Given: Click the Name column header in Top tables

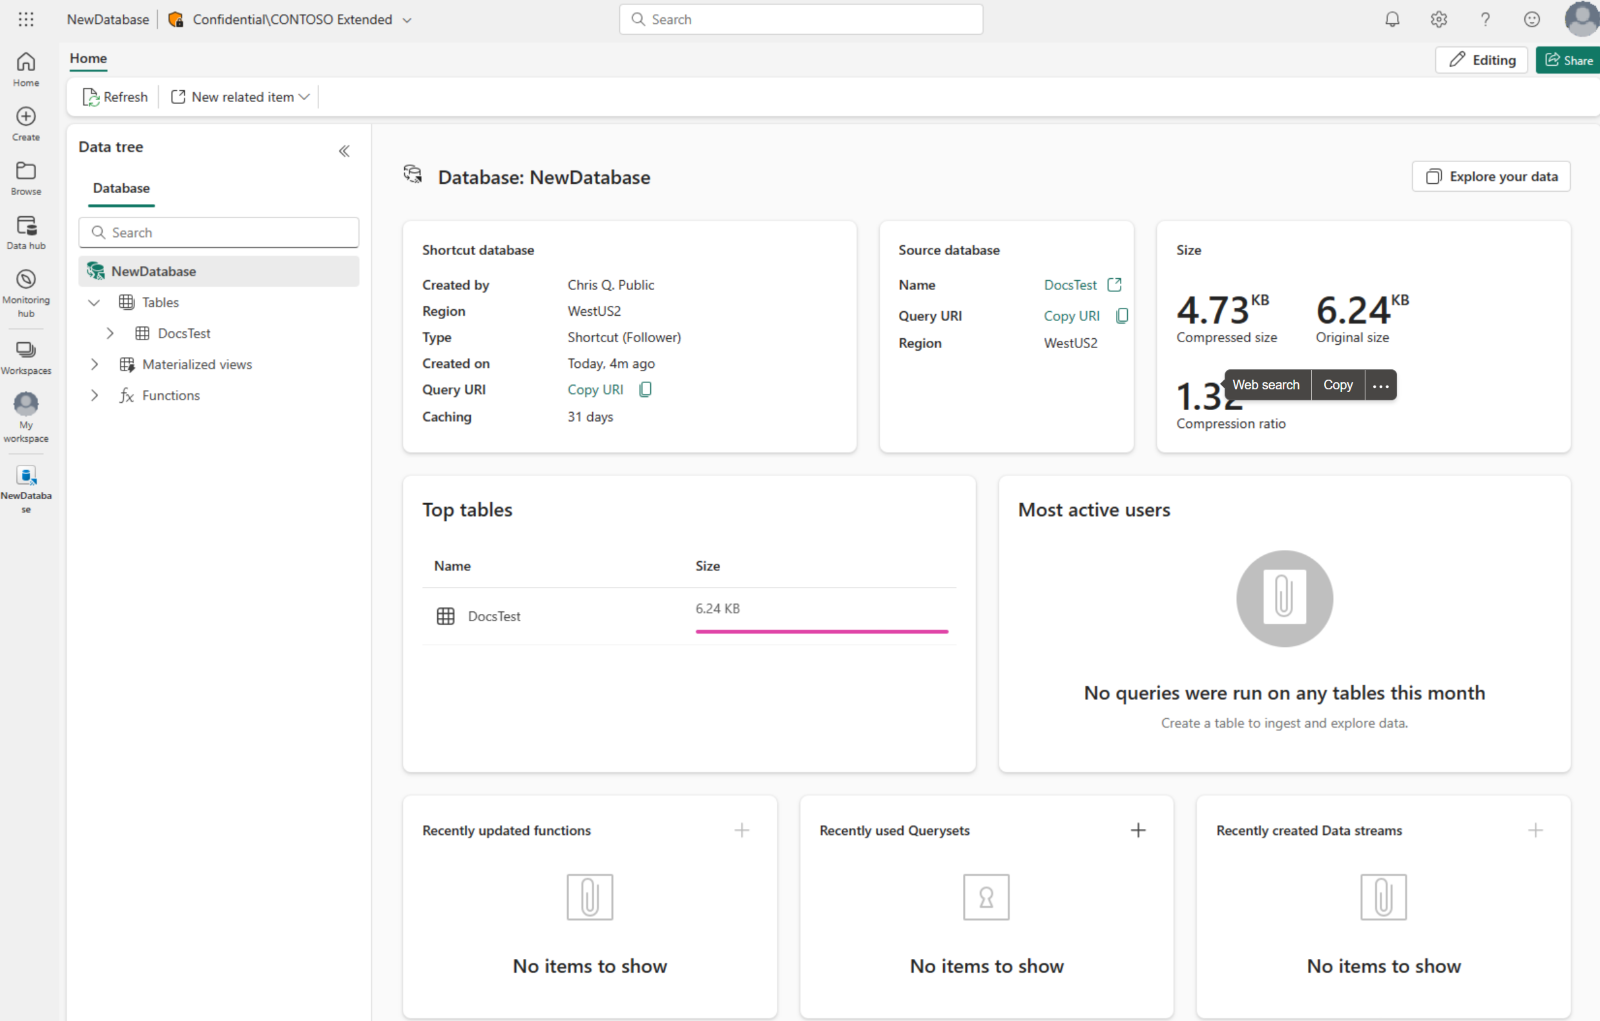Looking at the screenshot, I should point(452,566).
